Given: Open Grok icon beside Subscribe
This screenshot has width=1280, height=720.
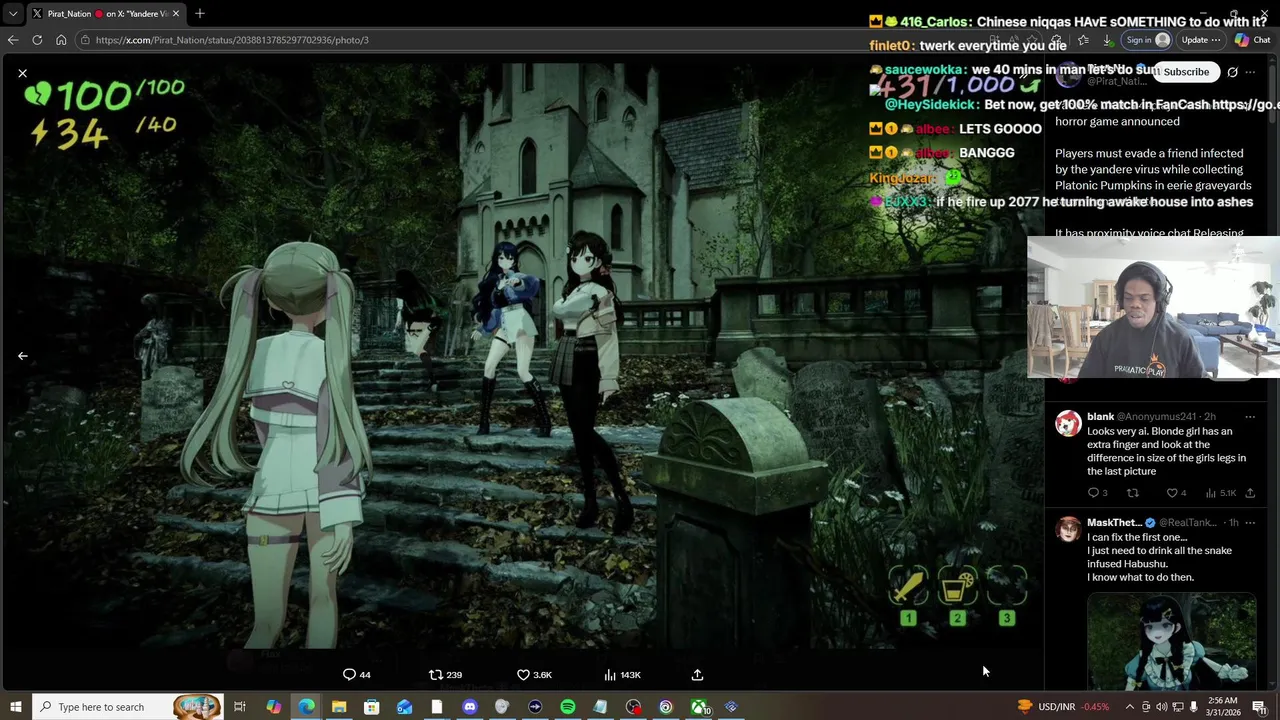Looking at the screenshot, I should click(1232, 72).
